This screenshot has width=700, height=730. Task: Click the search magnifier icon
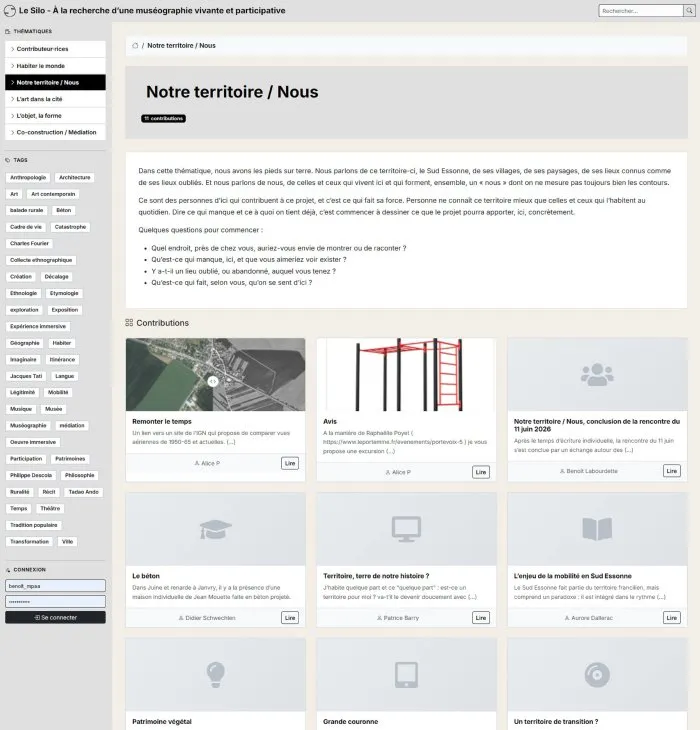(x=689, y=11)
